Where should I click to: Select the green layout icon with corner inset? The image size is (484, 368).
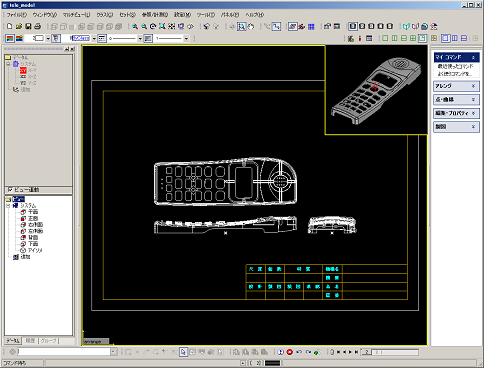[x=422, y=38]
